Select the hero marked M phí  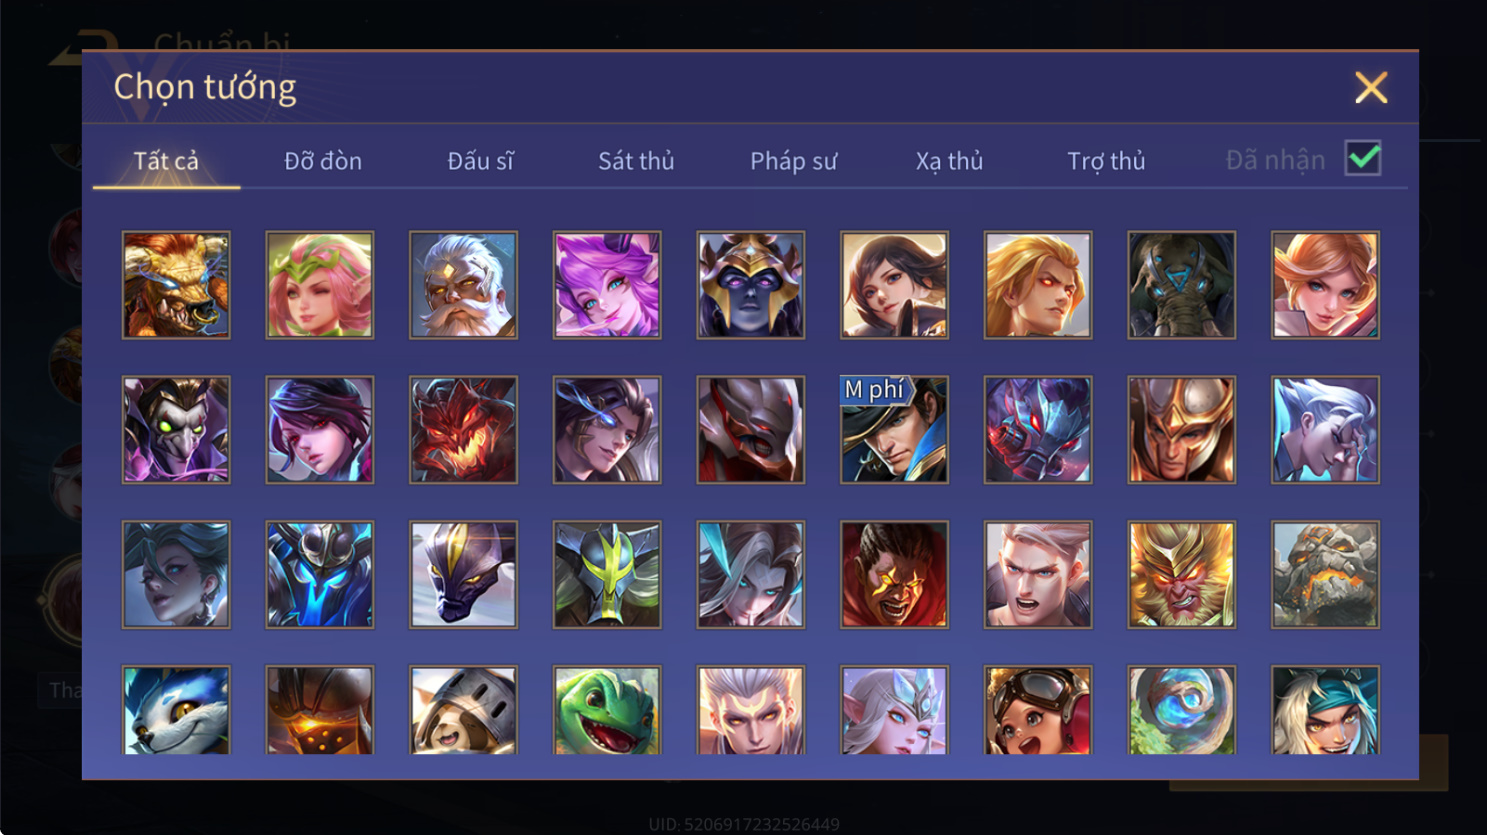tap(894, 430)
